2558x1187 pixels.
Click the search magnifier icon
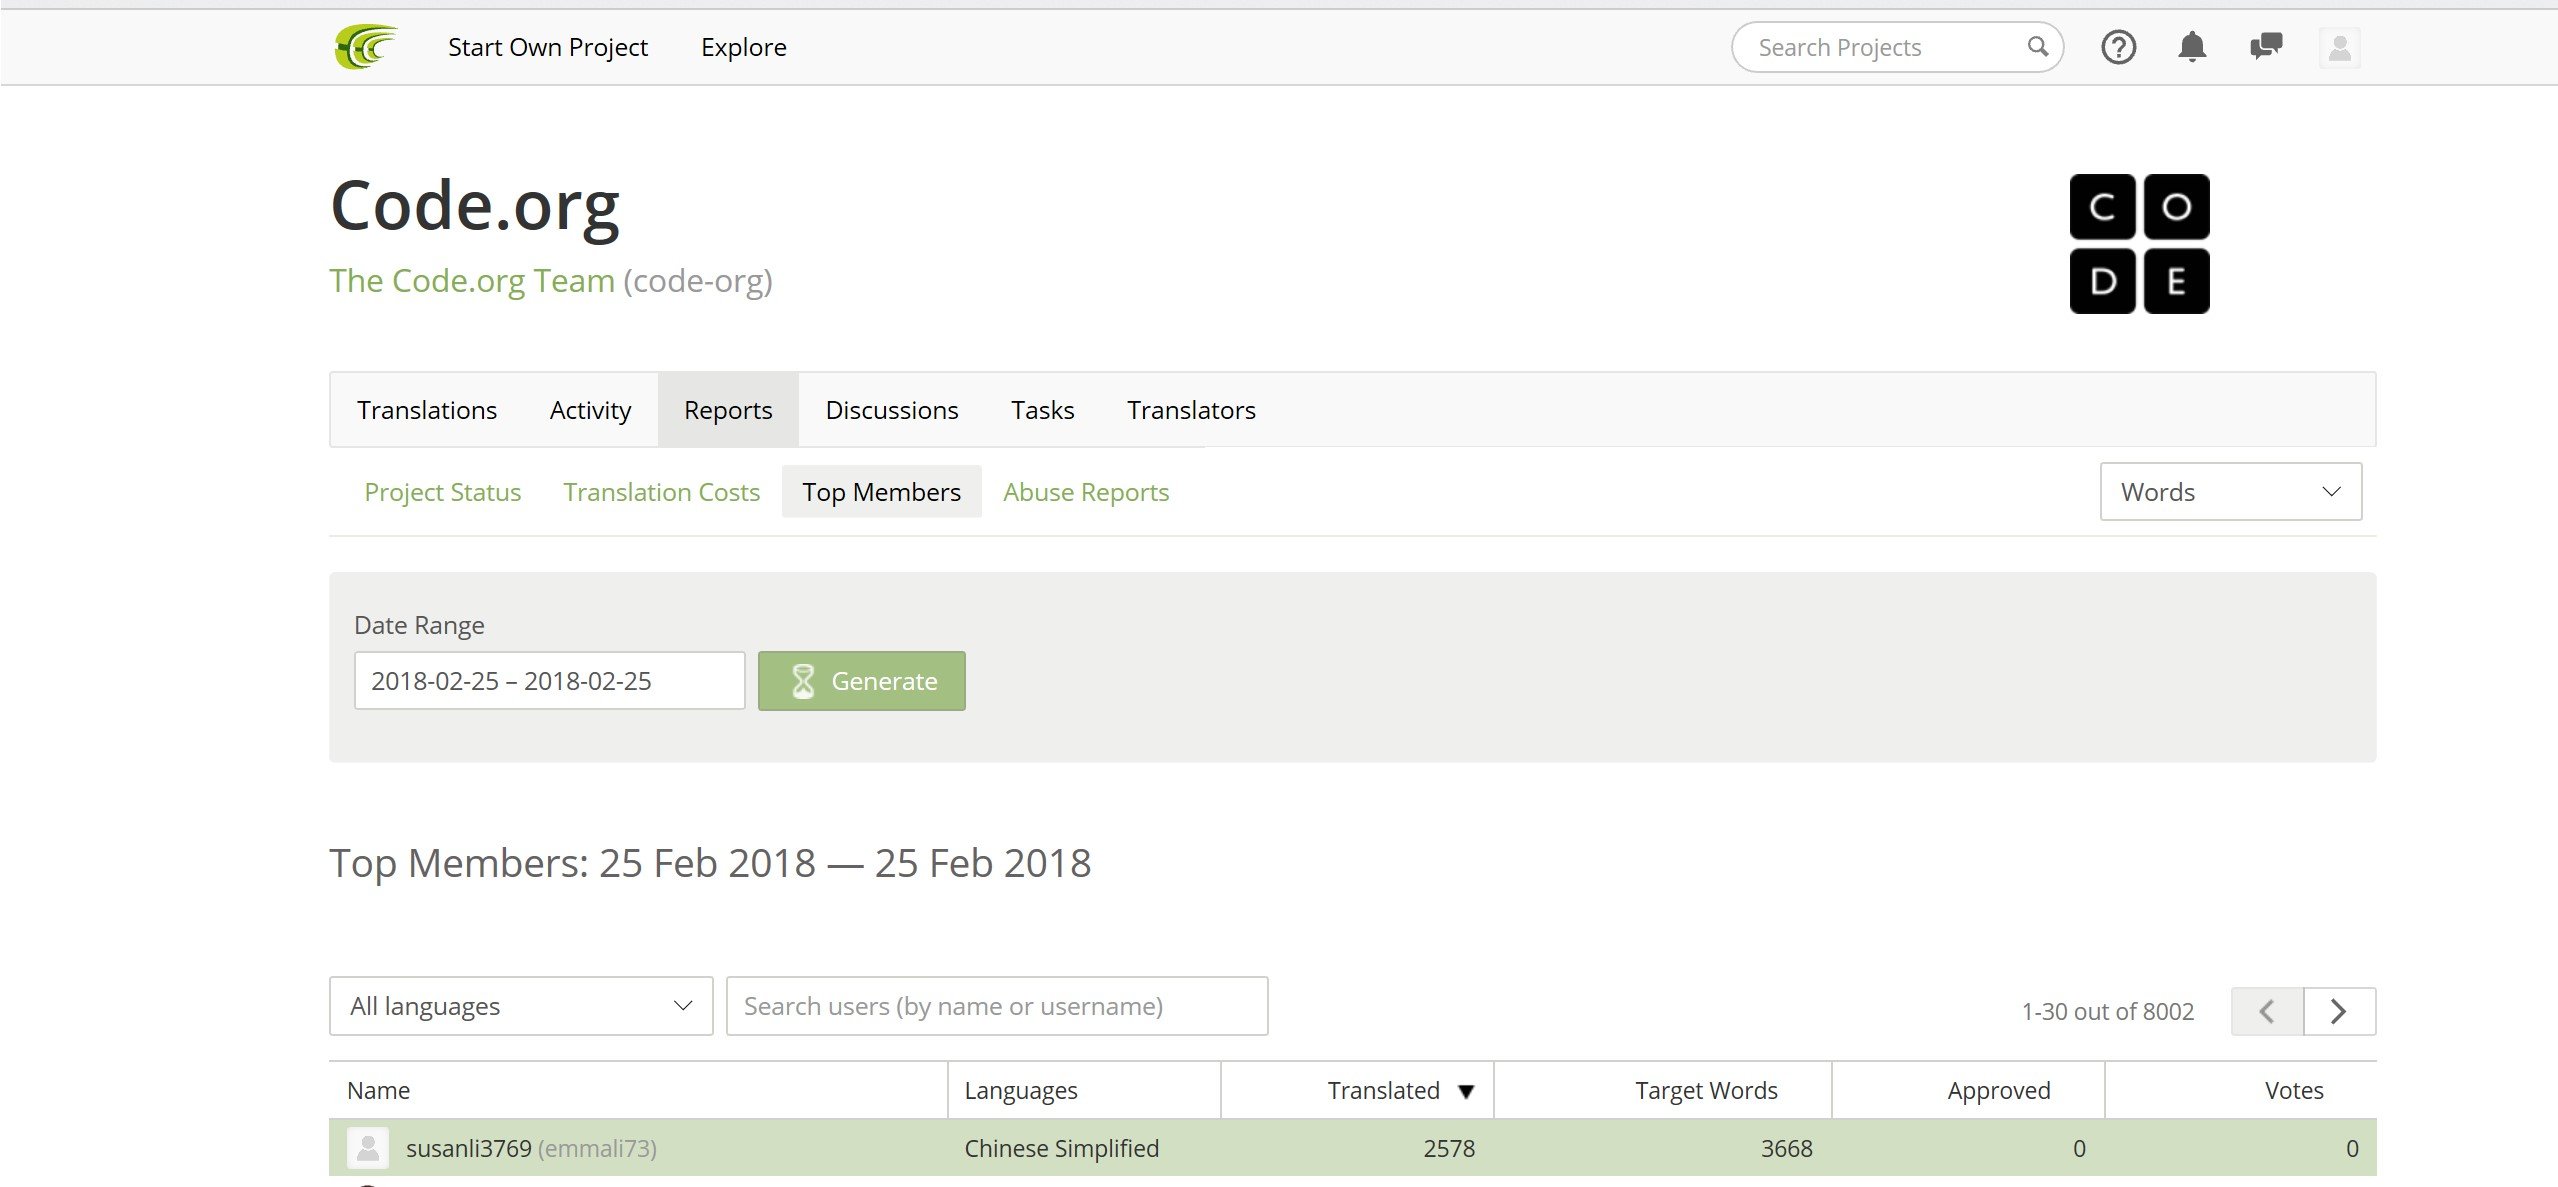click(2037, 47)
